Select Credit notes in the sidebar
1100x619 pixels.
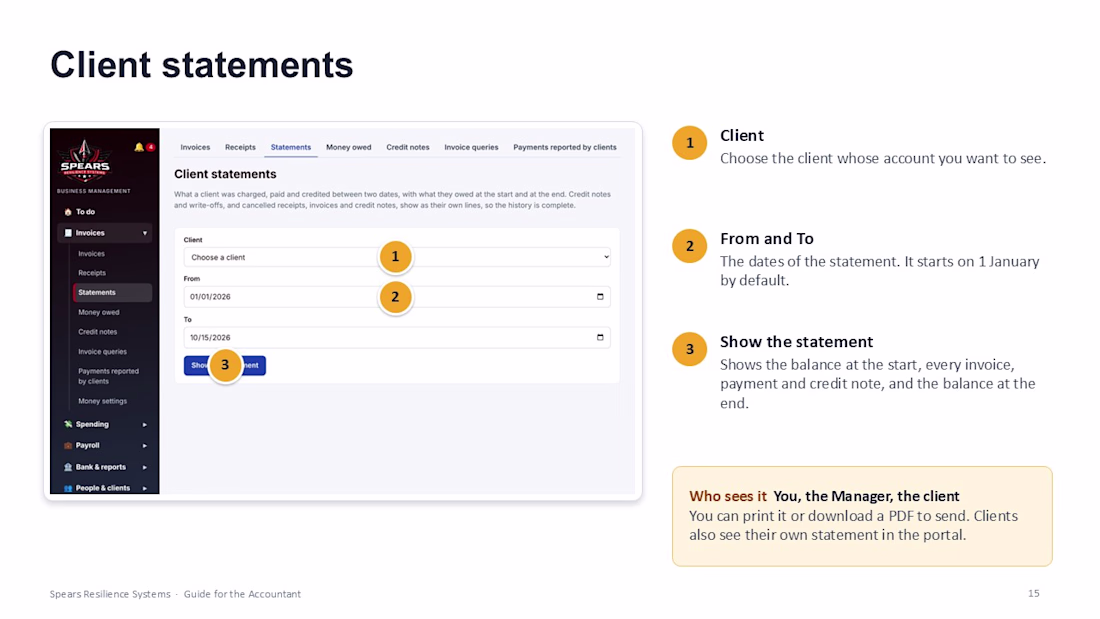98,332
